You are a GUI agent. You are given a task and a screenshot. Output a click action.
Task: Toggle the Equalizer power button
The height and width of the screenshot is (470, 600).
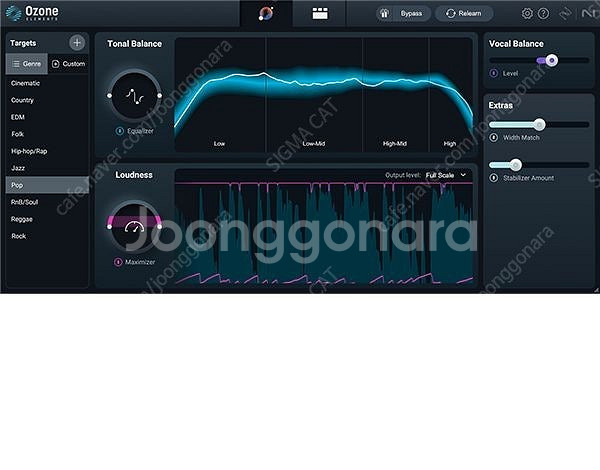(x=119, y=131)
